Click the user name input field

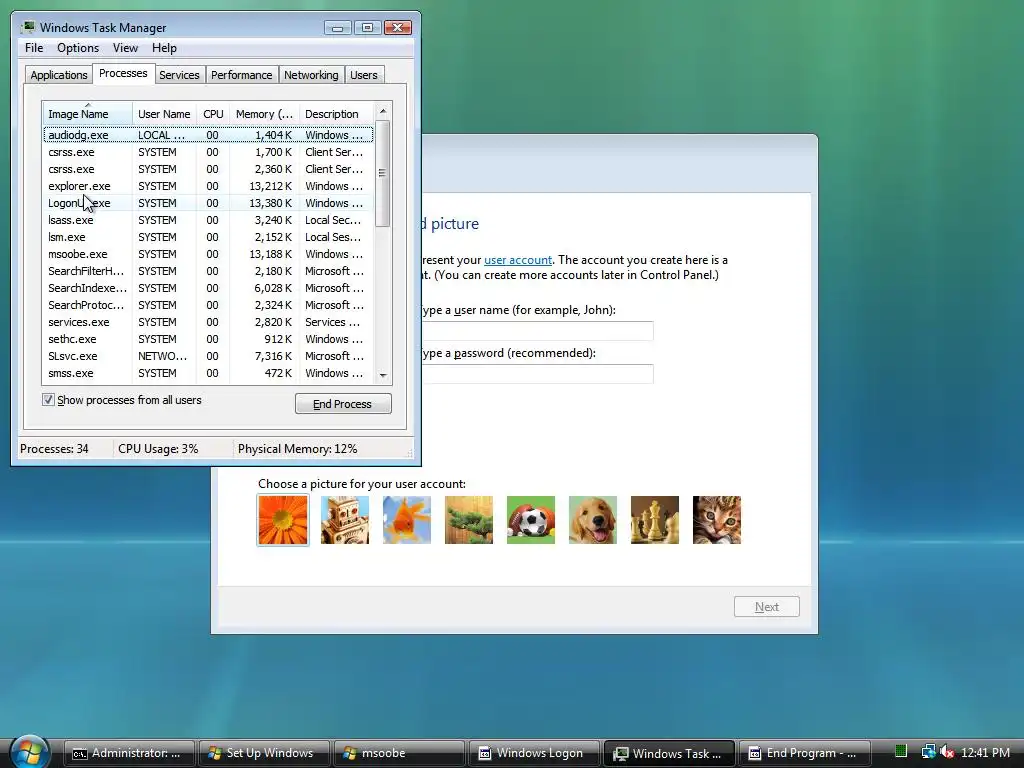pyautogui.click(x=537, y=331)
